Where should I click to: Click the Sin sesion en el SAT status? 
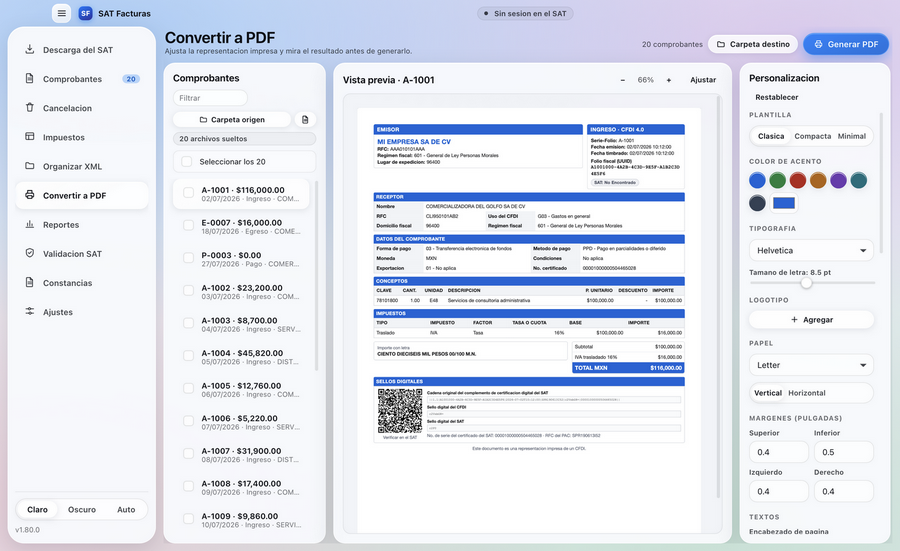[x=525, y=13]
